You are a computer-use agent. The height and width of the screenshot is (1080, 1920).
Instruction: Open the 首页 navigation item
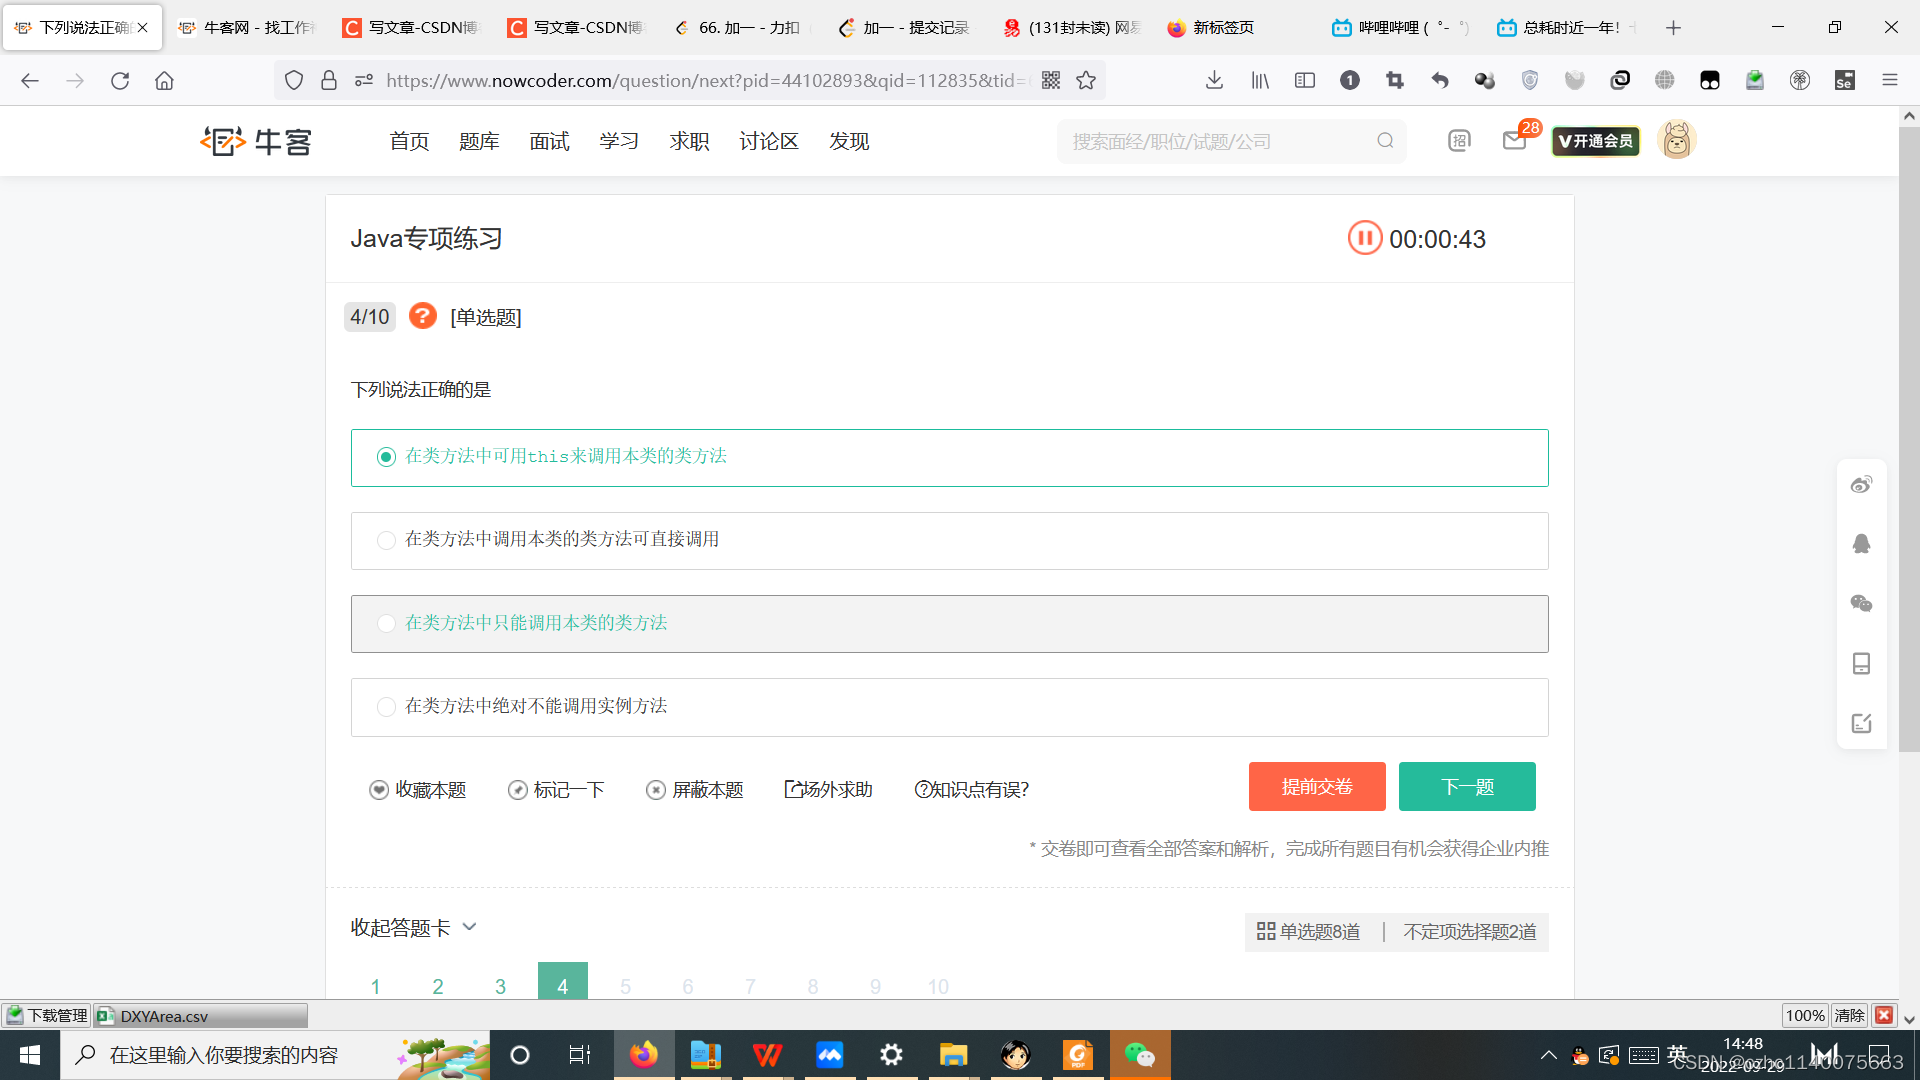coord(409,141)
